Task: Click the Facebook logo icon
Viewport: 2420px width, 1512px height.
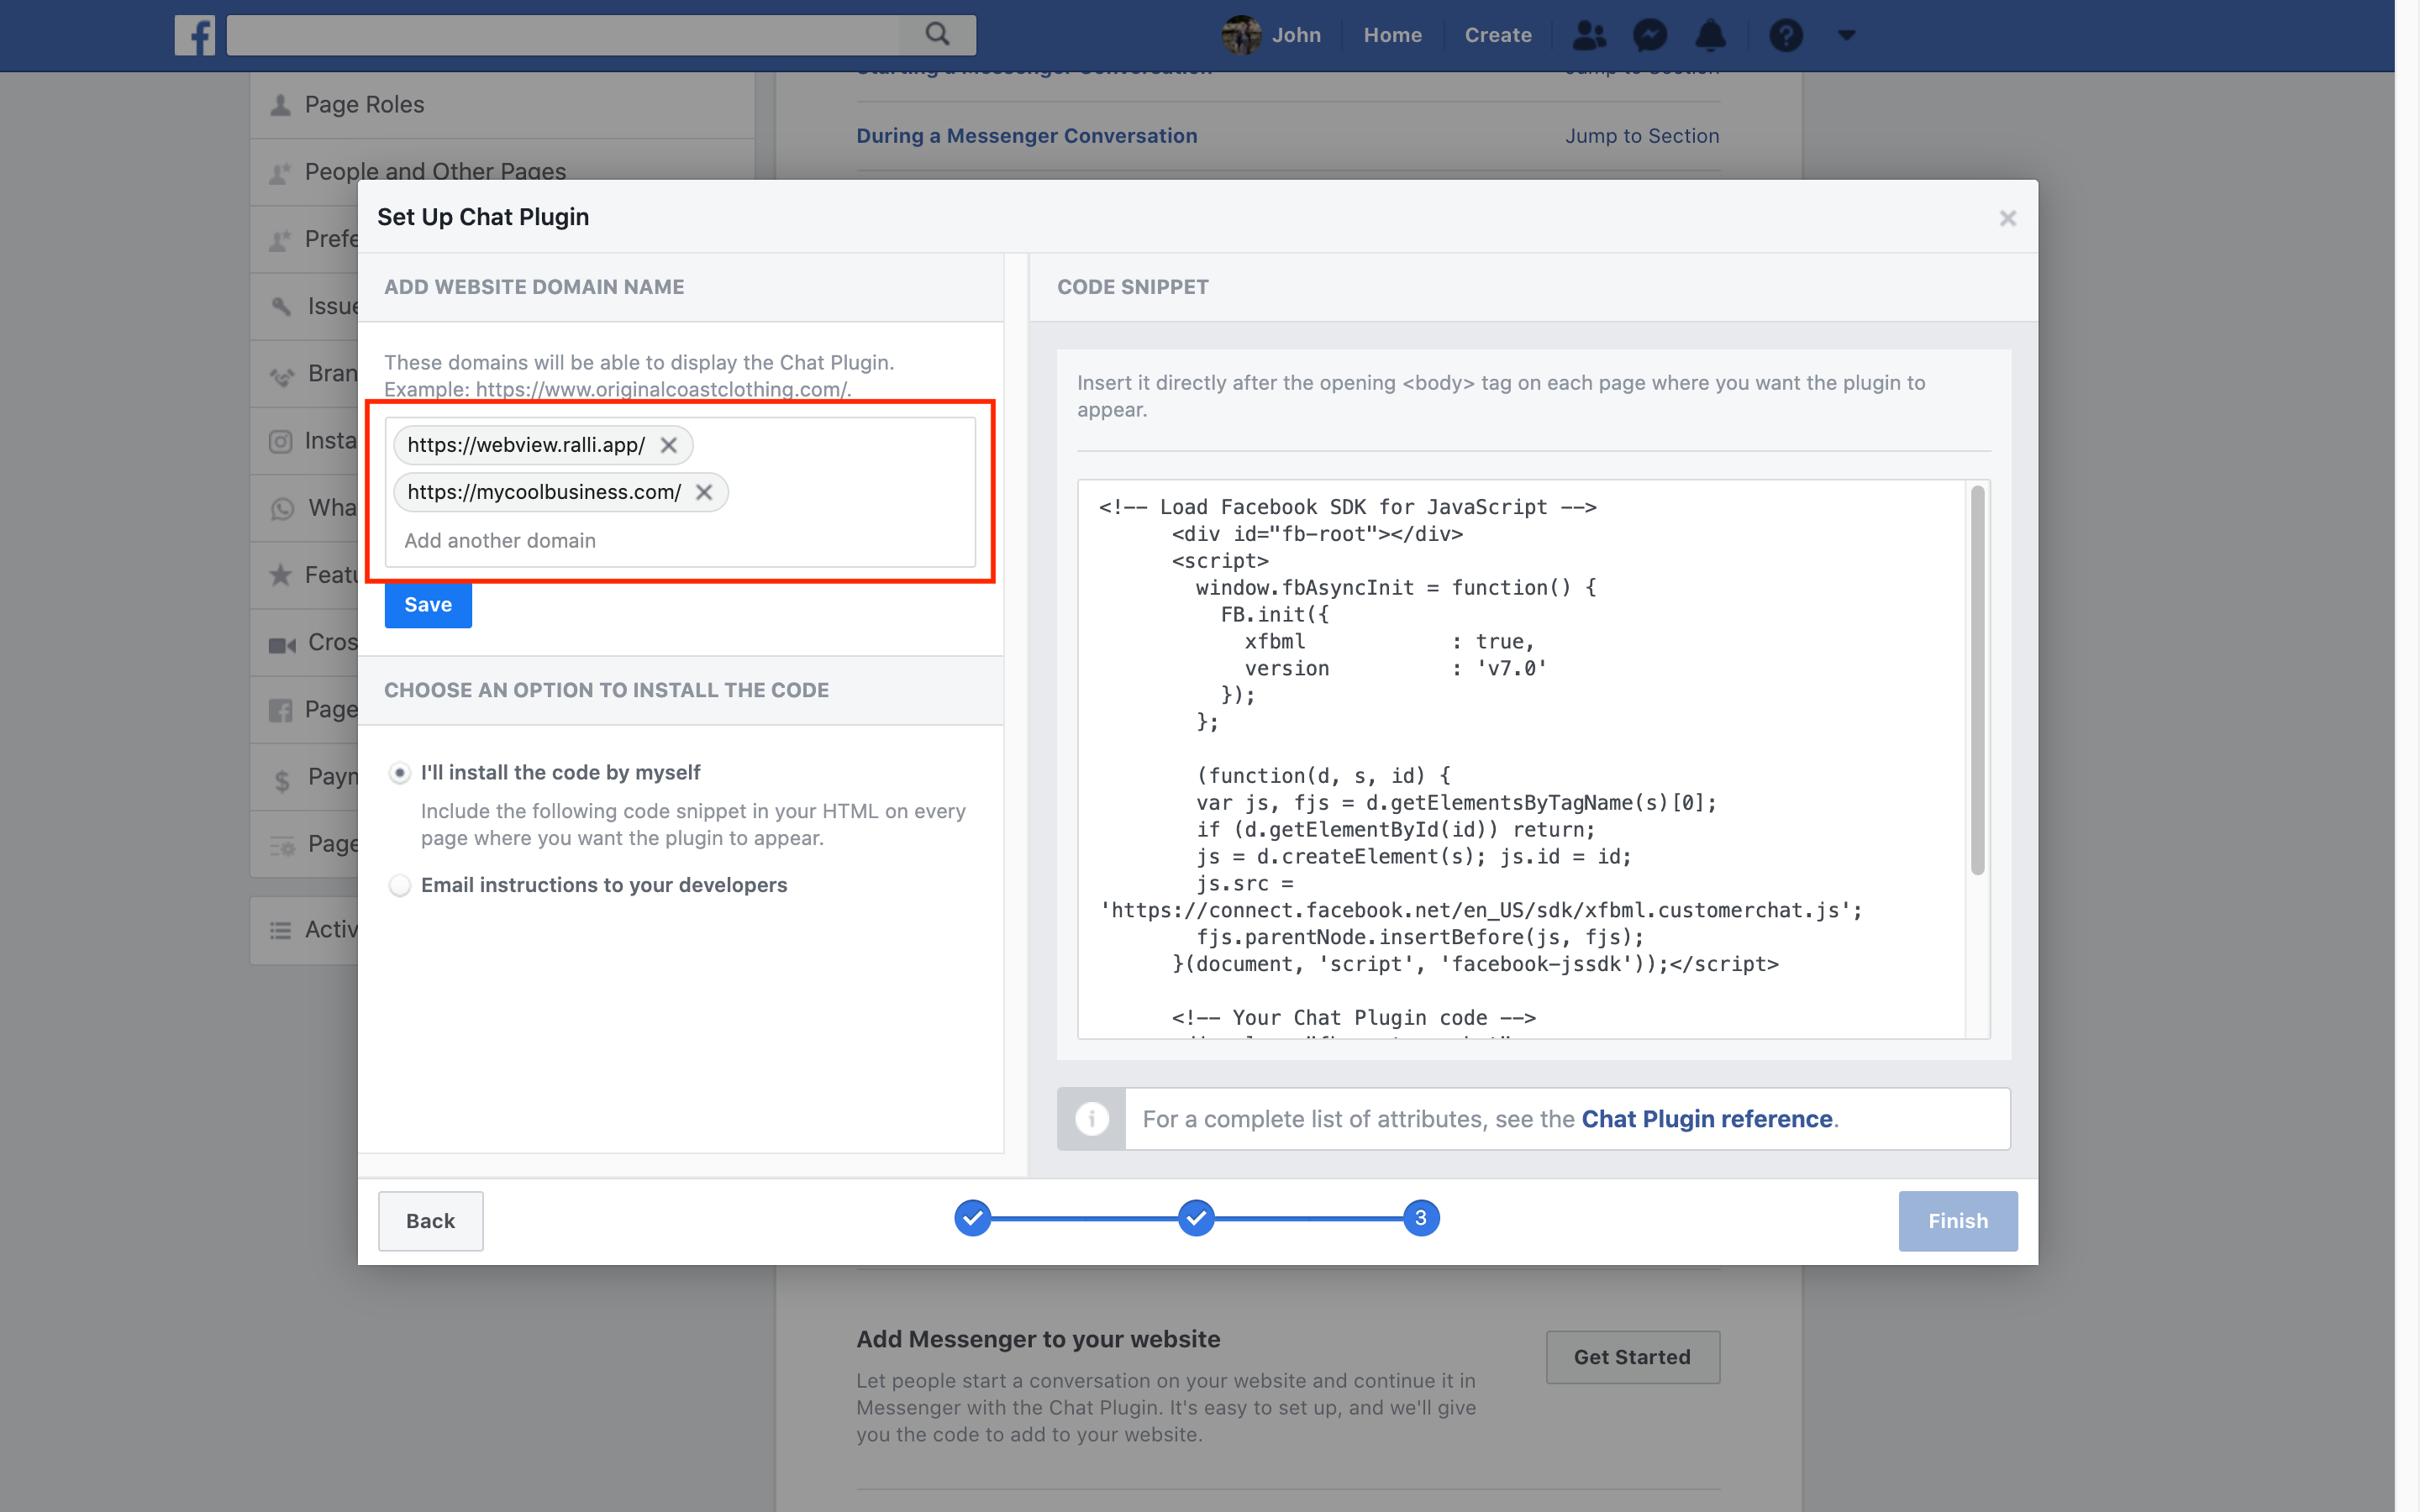Action: (x=195, y=35)
